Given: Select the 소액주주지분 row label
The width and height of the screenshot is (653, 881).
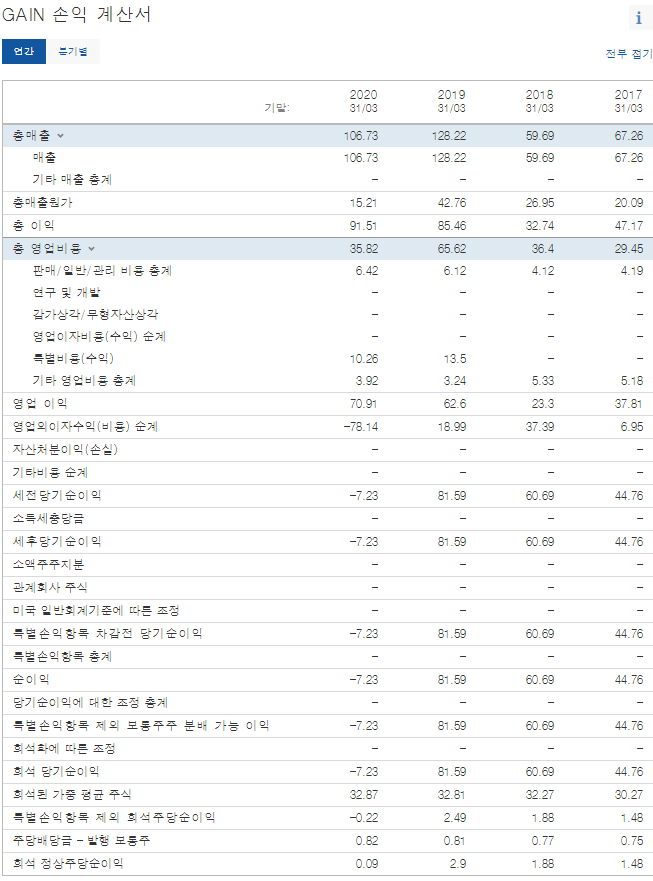Looking at the screenshot, I should pos(48,564).
